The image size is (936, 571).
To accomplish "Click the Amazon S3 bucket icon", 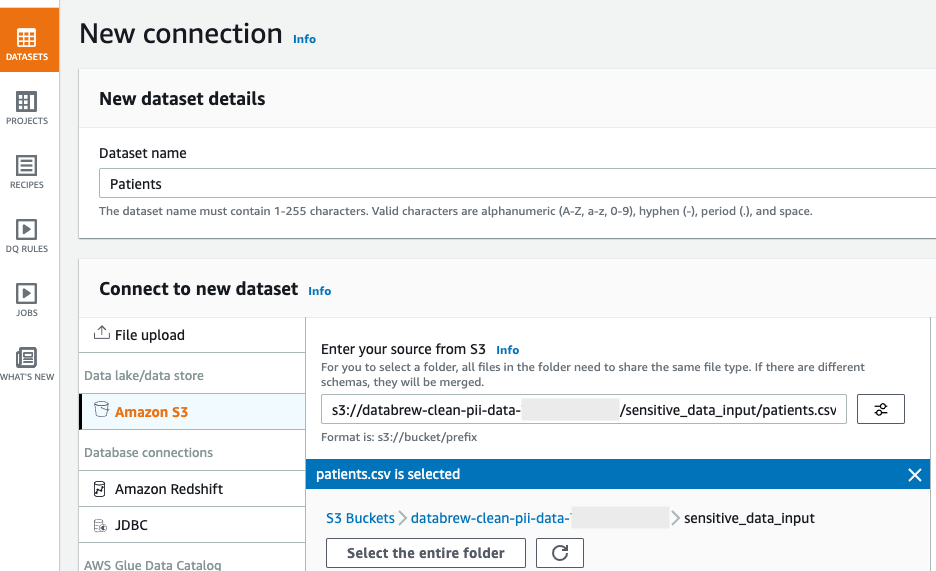I will pyautogui.click(x=101, y=409).
